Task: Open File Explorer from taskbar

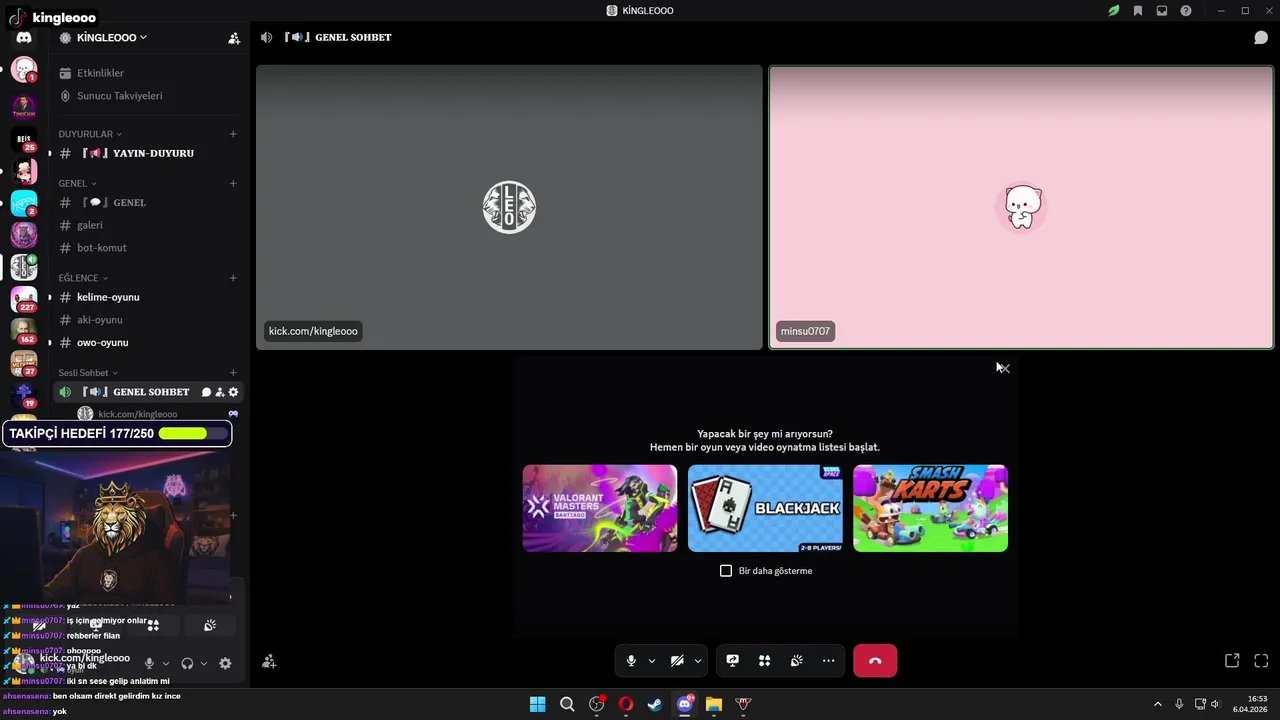Action: pyautogui.click(x=714, y=704)
